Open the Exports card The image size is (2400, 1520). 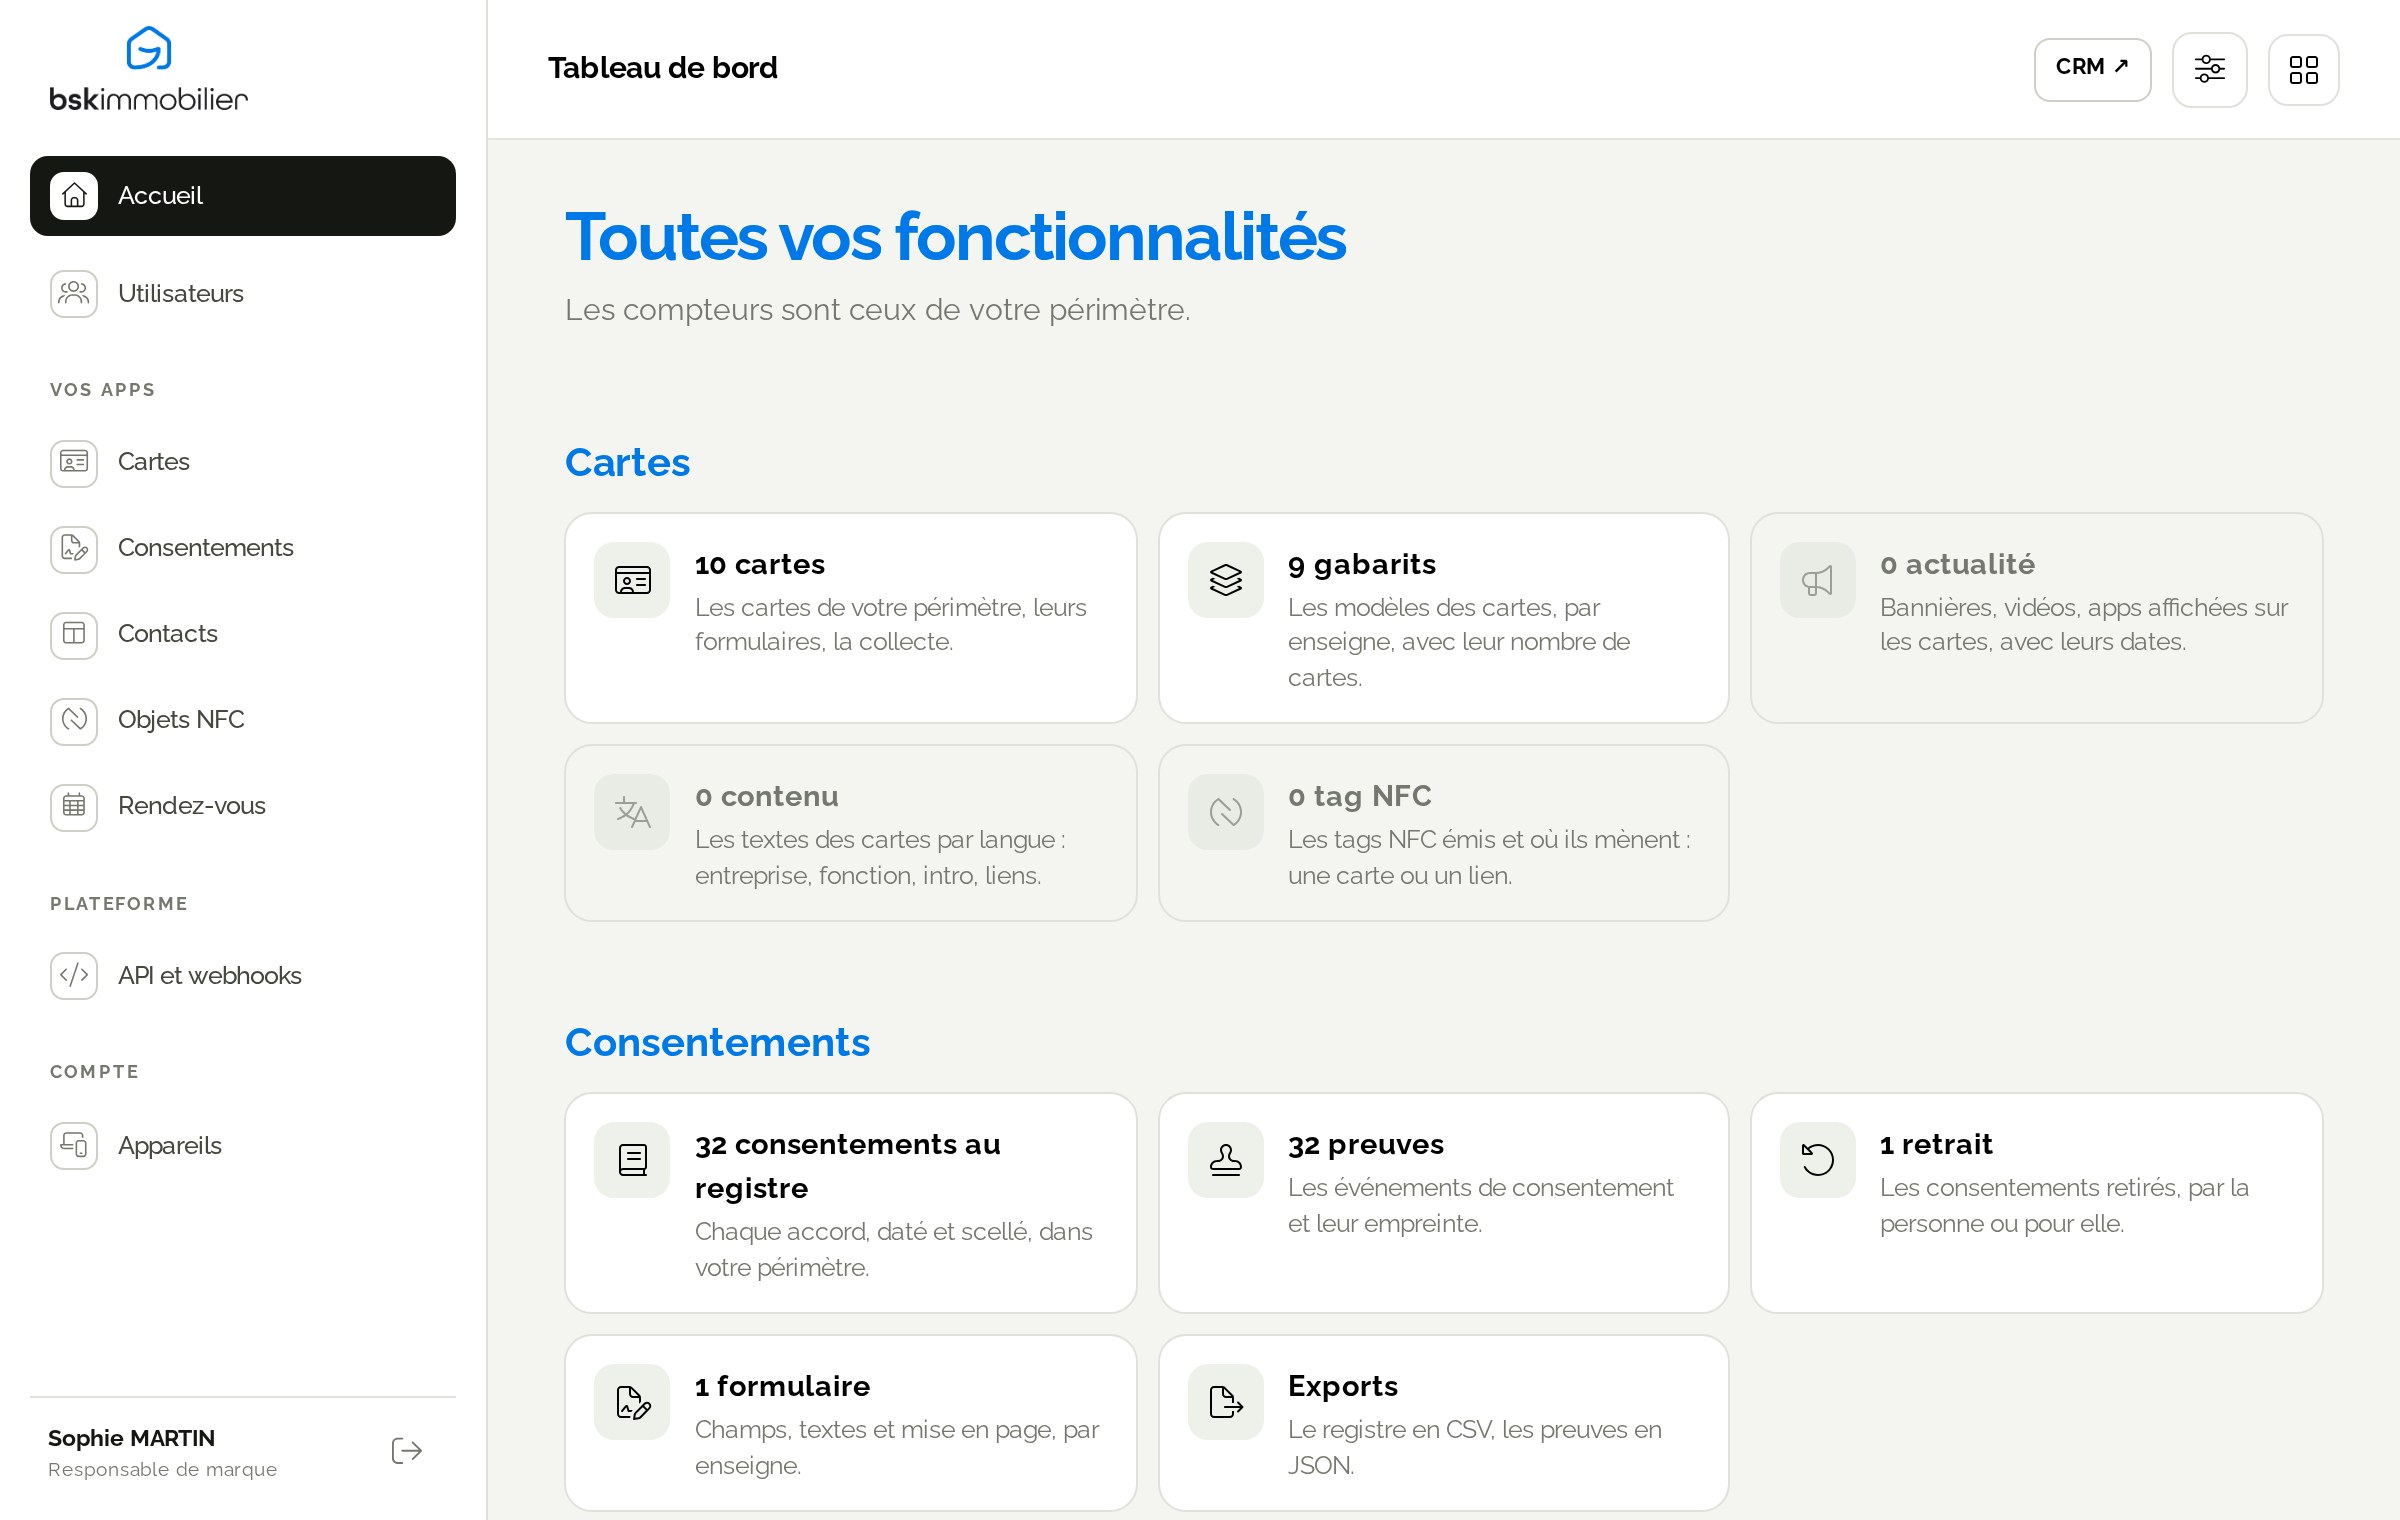pyautogui.click(x=1444, y=1423)
